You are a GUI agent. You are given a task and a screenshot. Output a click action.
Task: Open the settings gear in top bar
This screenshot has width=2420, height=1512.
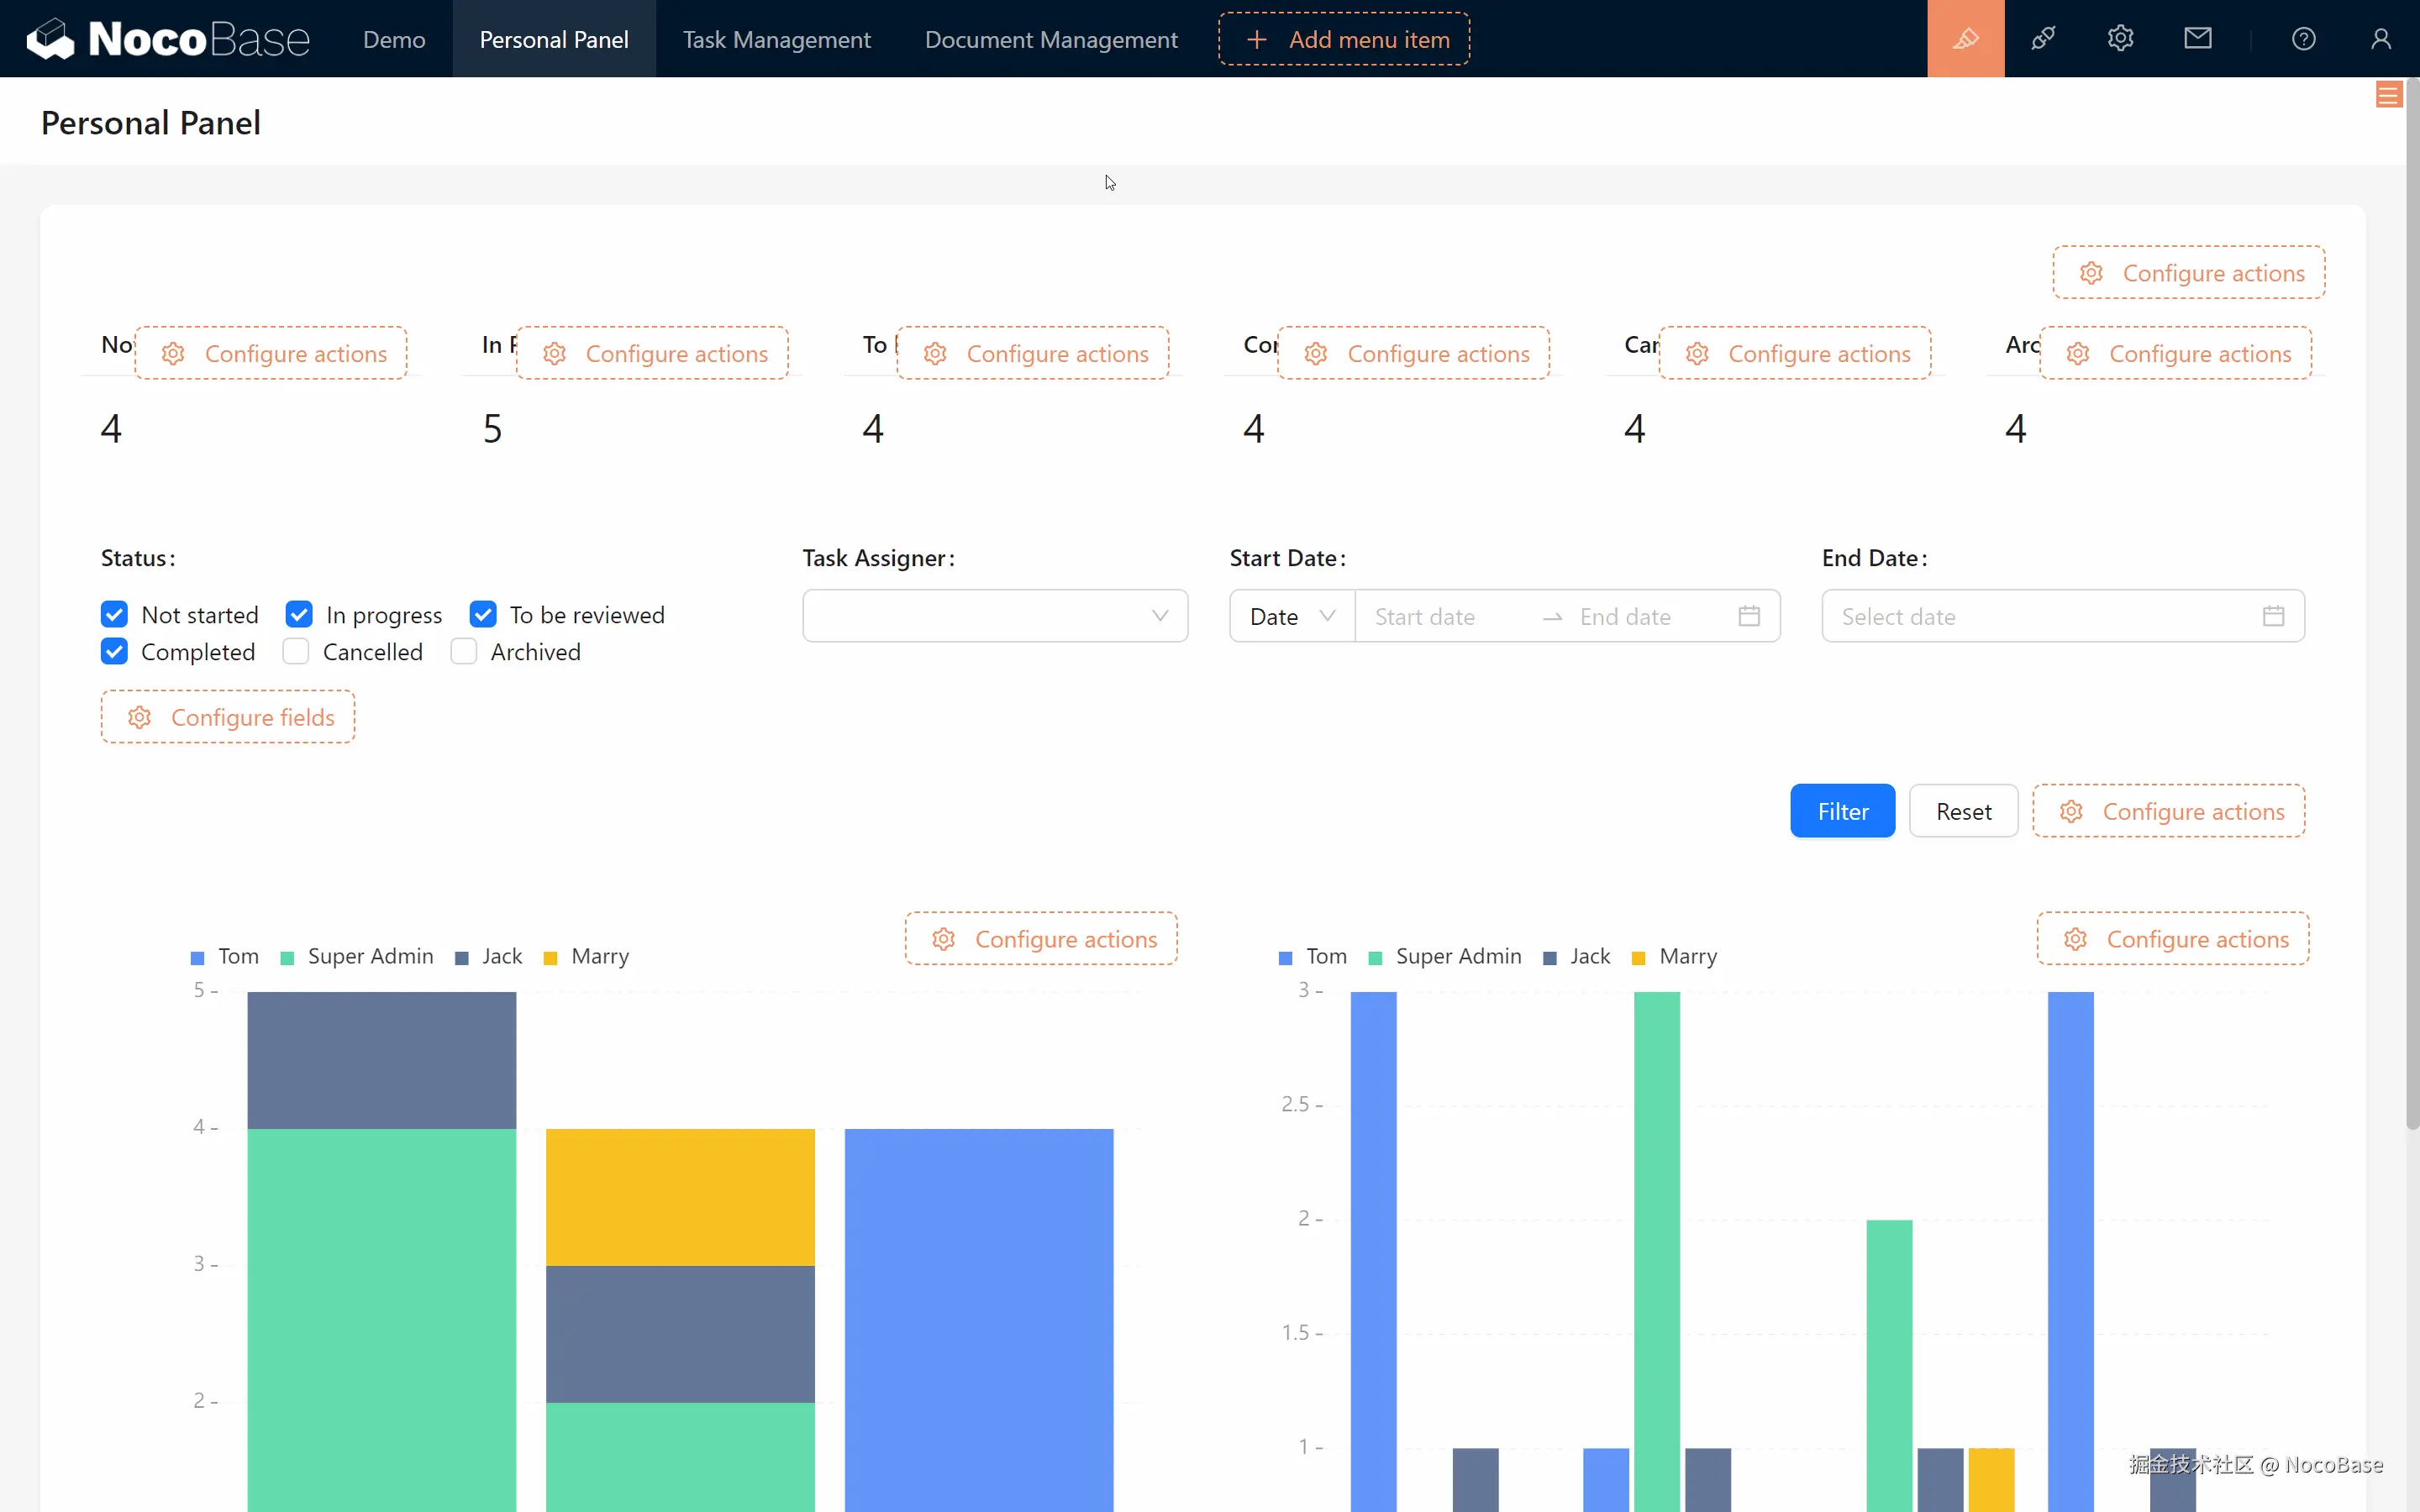[2120, 39]
